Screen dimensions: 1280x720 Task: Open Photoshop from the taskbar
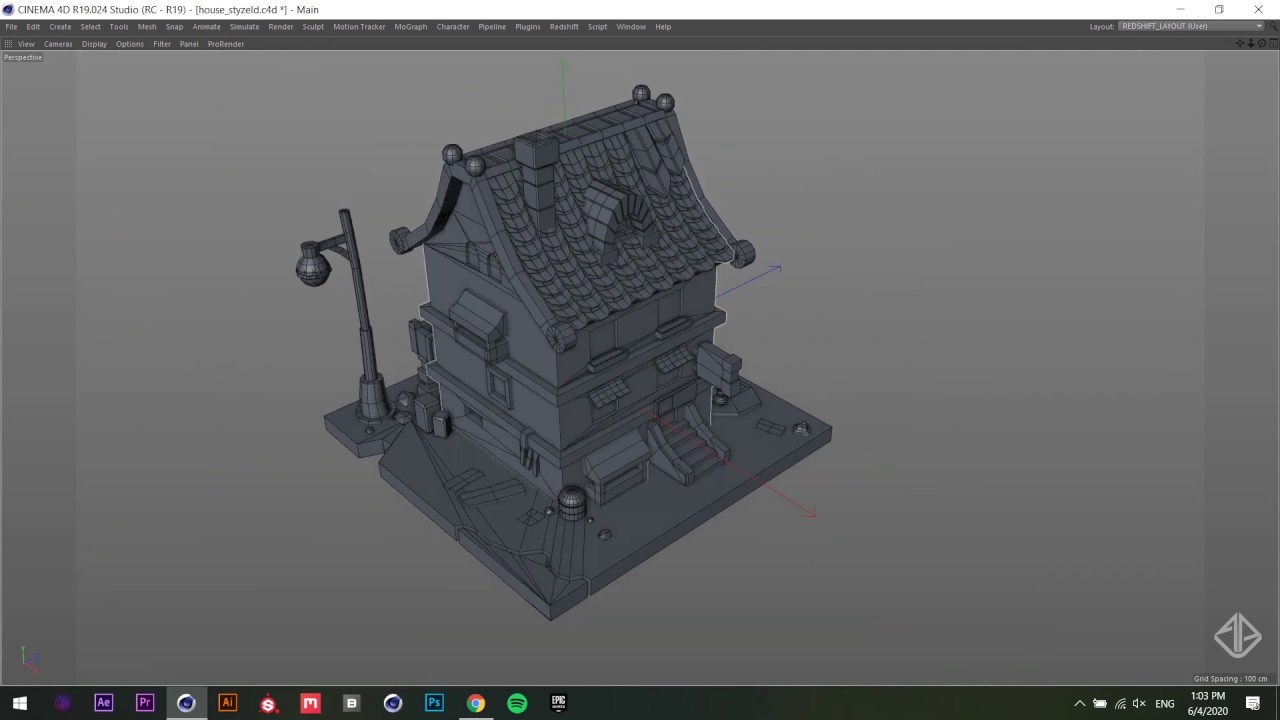coord(434,703)
